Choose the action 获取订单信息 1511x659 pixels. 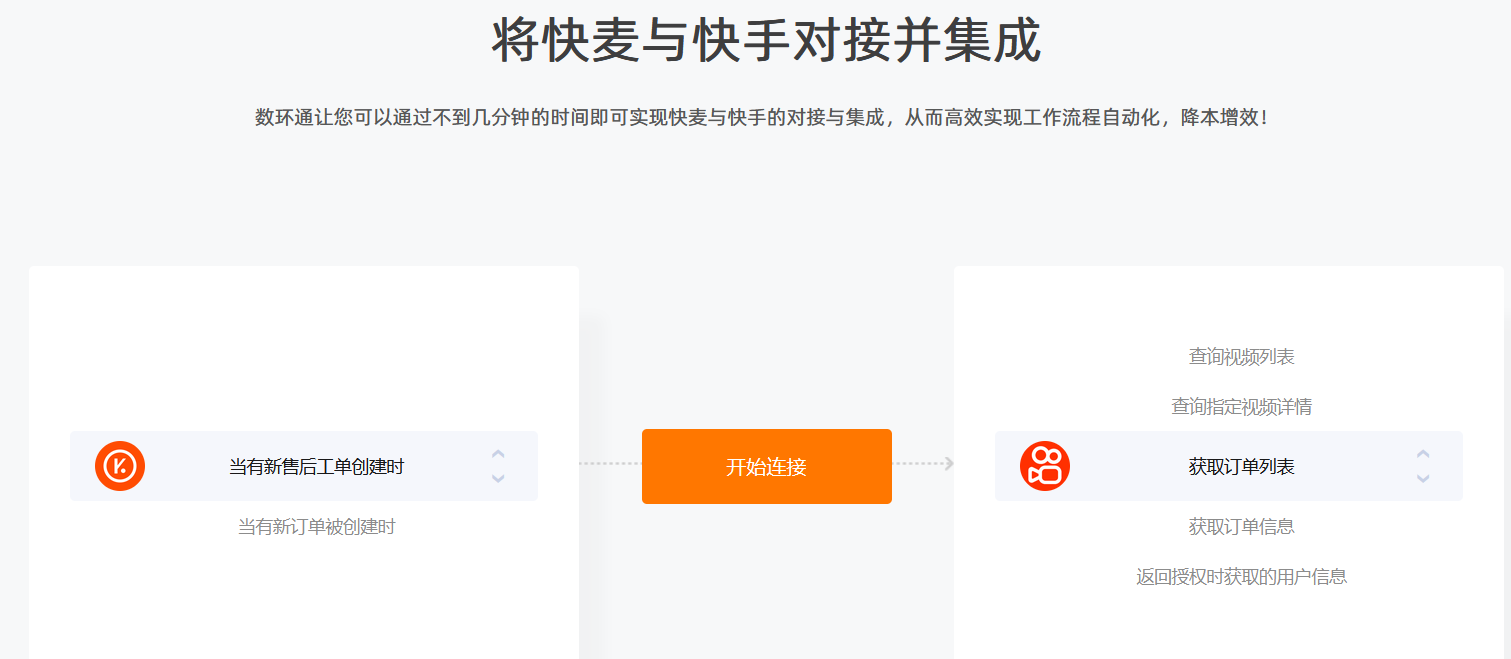pos(1241,527)
